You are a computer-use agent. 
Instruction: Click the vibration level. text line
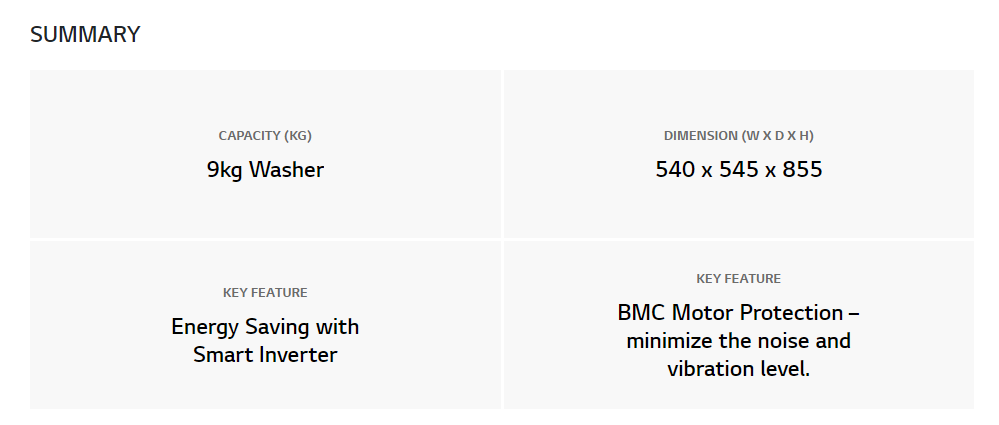pos(738,369)
